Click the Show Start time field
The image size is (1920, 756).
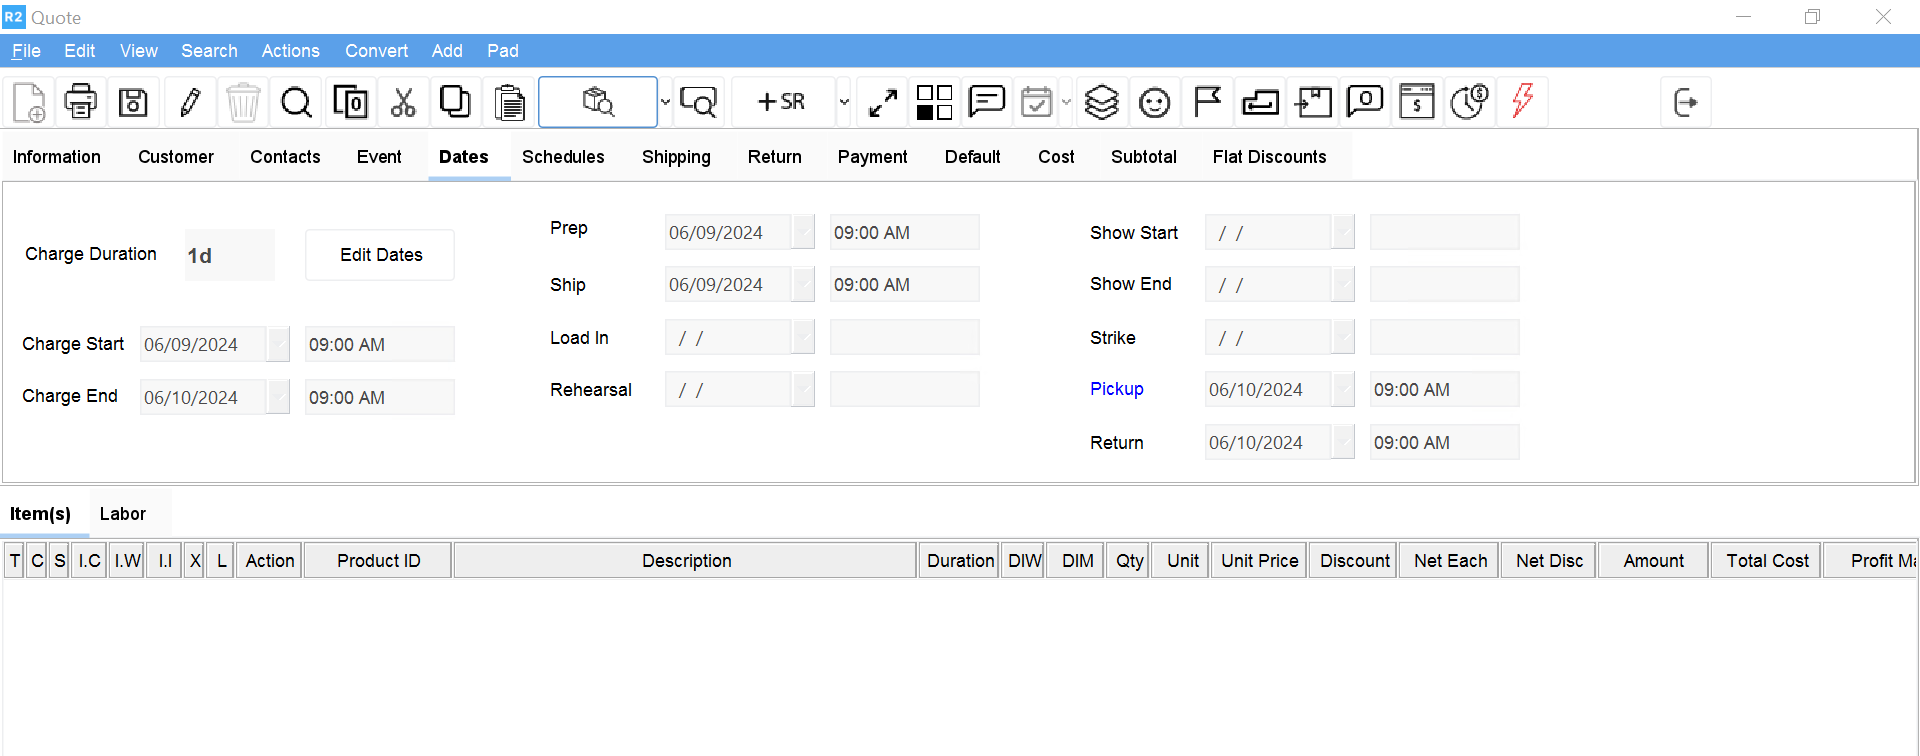1444,232
